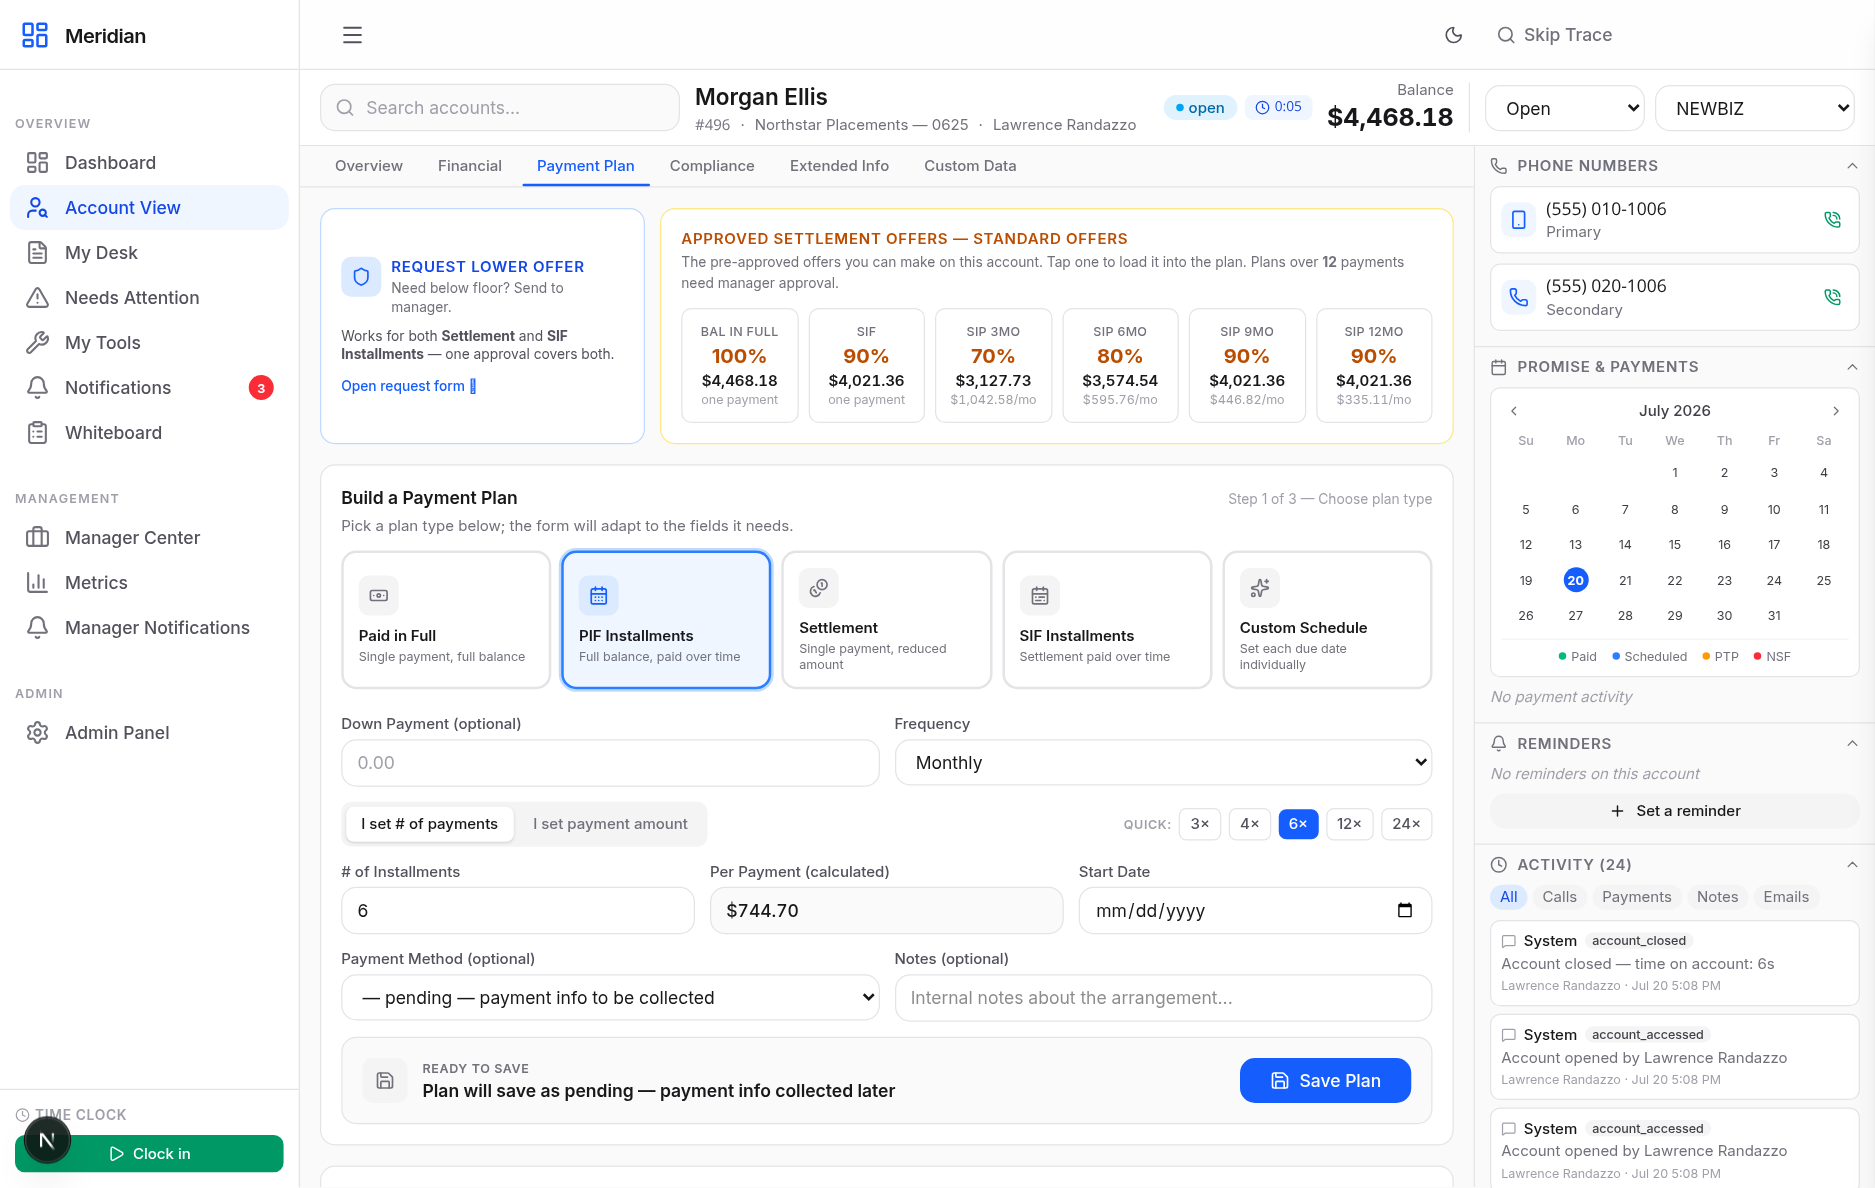Open Notifications with 3 badge

point(149,387)
